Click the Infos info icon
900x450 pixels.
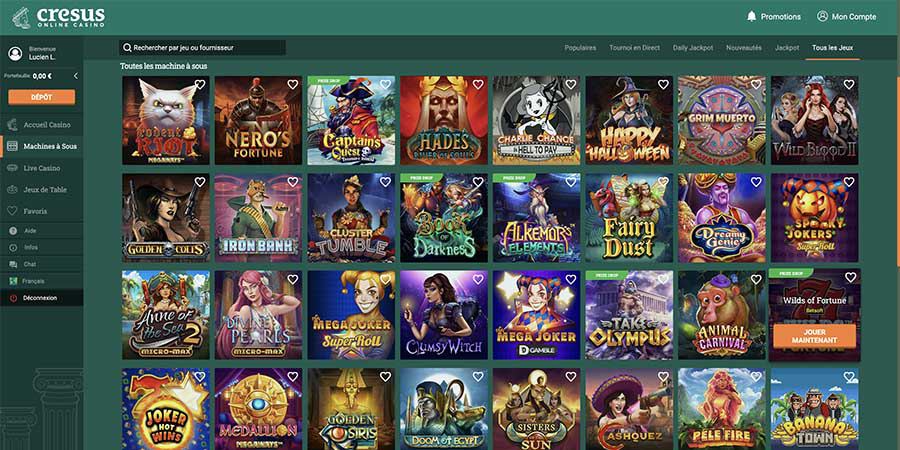point(13,247)
